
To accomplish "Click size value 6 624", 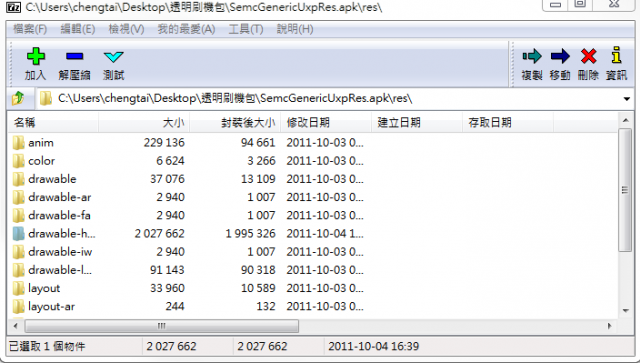I will [171, 161].
